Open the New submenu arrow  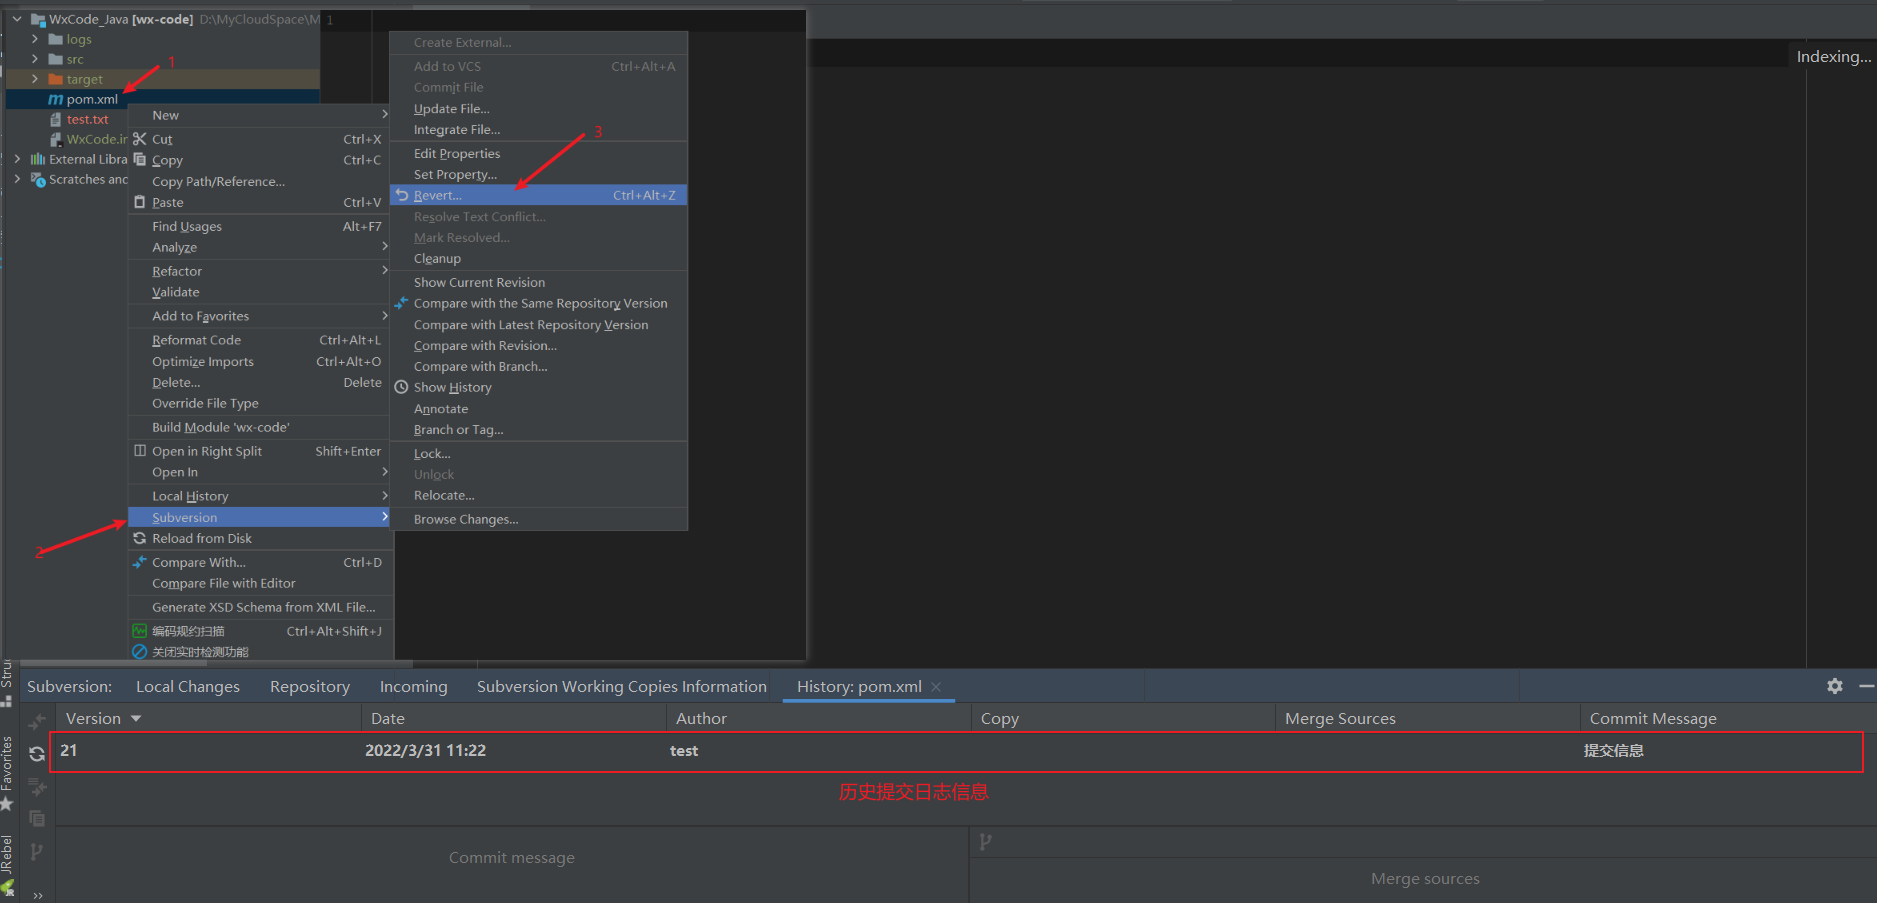click(384, 114)
